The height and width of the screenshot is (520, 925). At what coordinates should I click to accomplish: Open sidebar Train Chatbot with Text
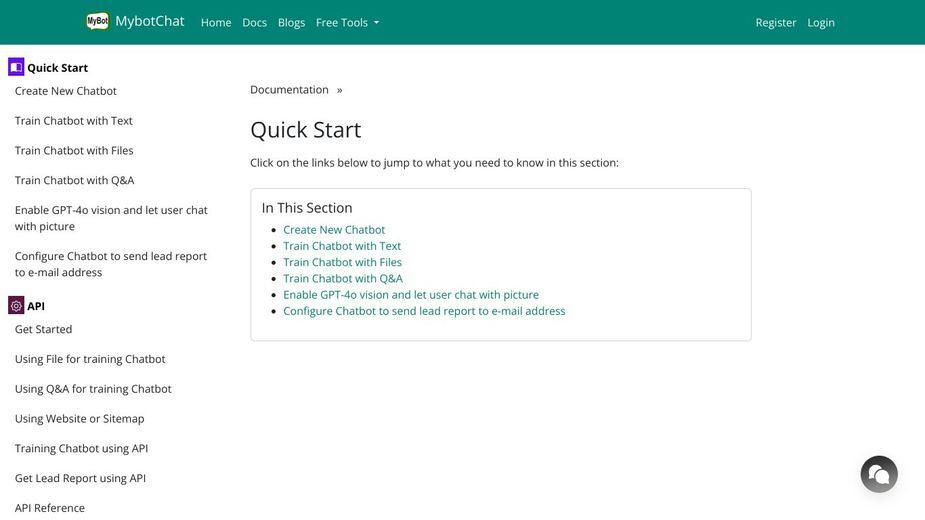pyautogui.click(x=74, y=120)
